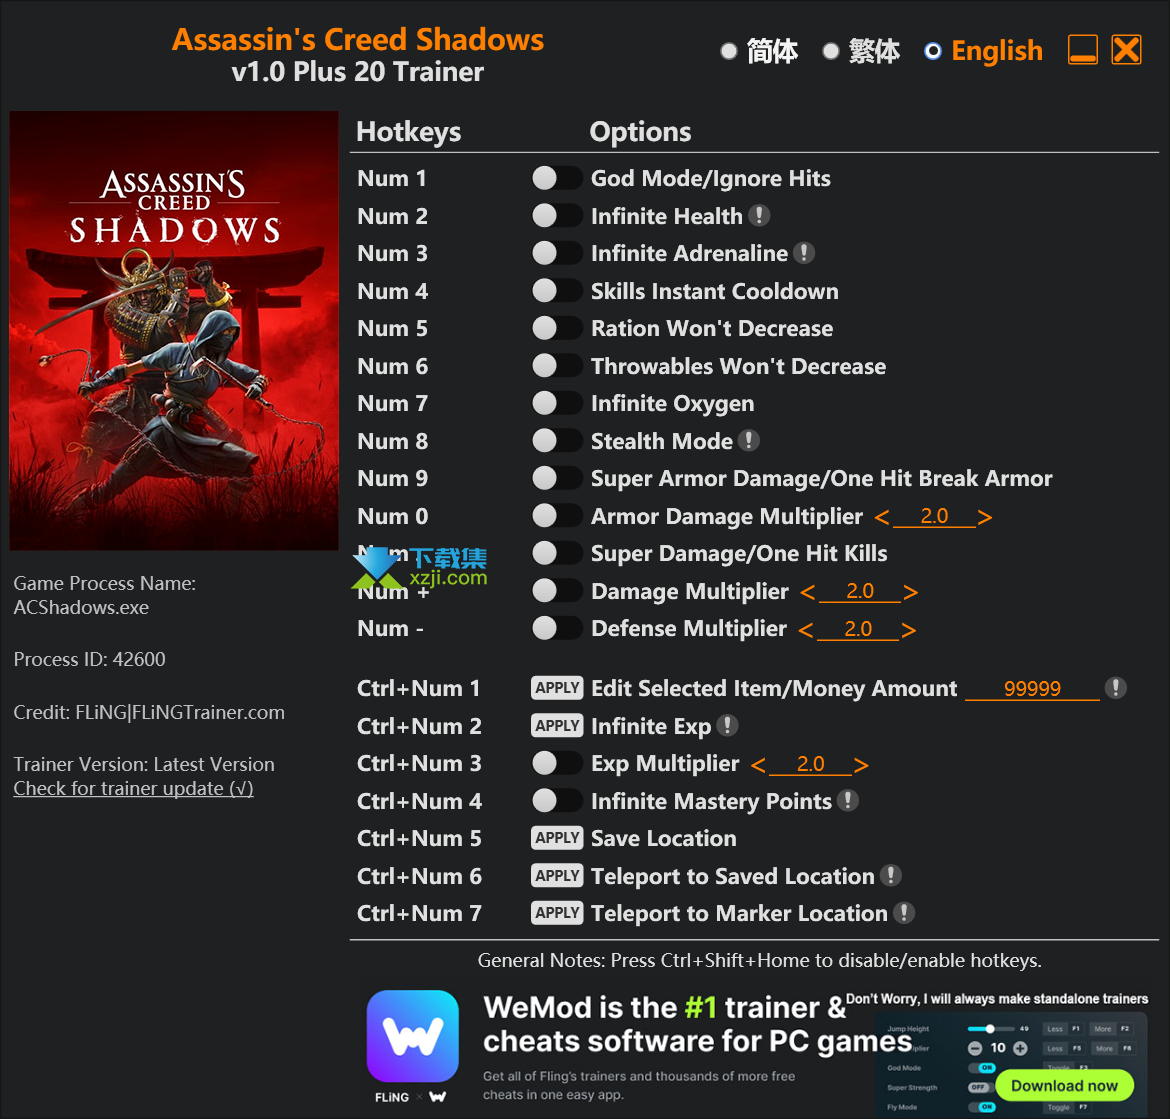The width and height of the screenshot is (1170, 1119).
Task: Click the info icon next to Infinite Mastery Points
Action: pos(848,800)
